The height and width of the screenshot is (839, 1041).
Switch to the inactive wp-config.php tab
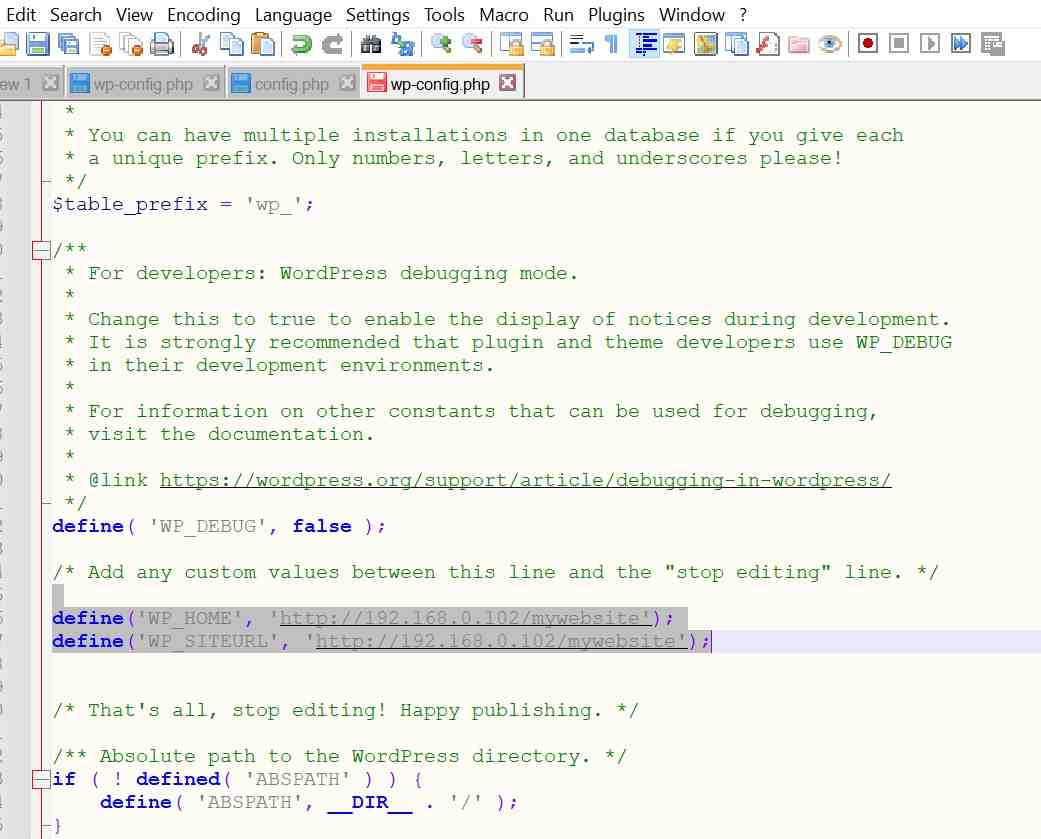click(142, 84)
